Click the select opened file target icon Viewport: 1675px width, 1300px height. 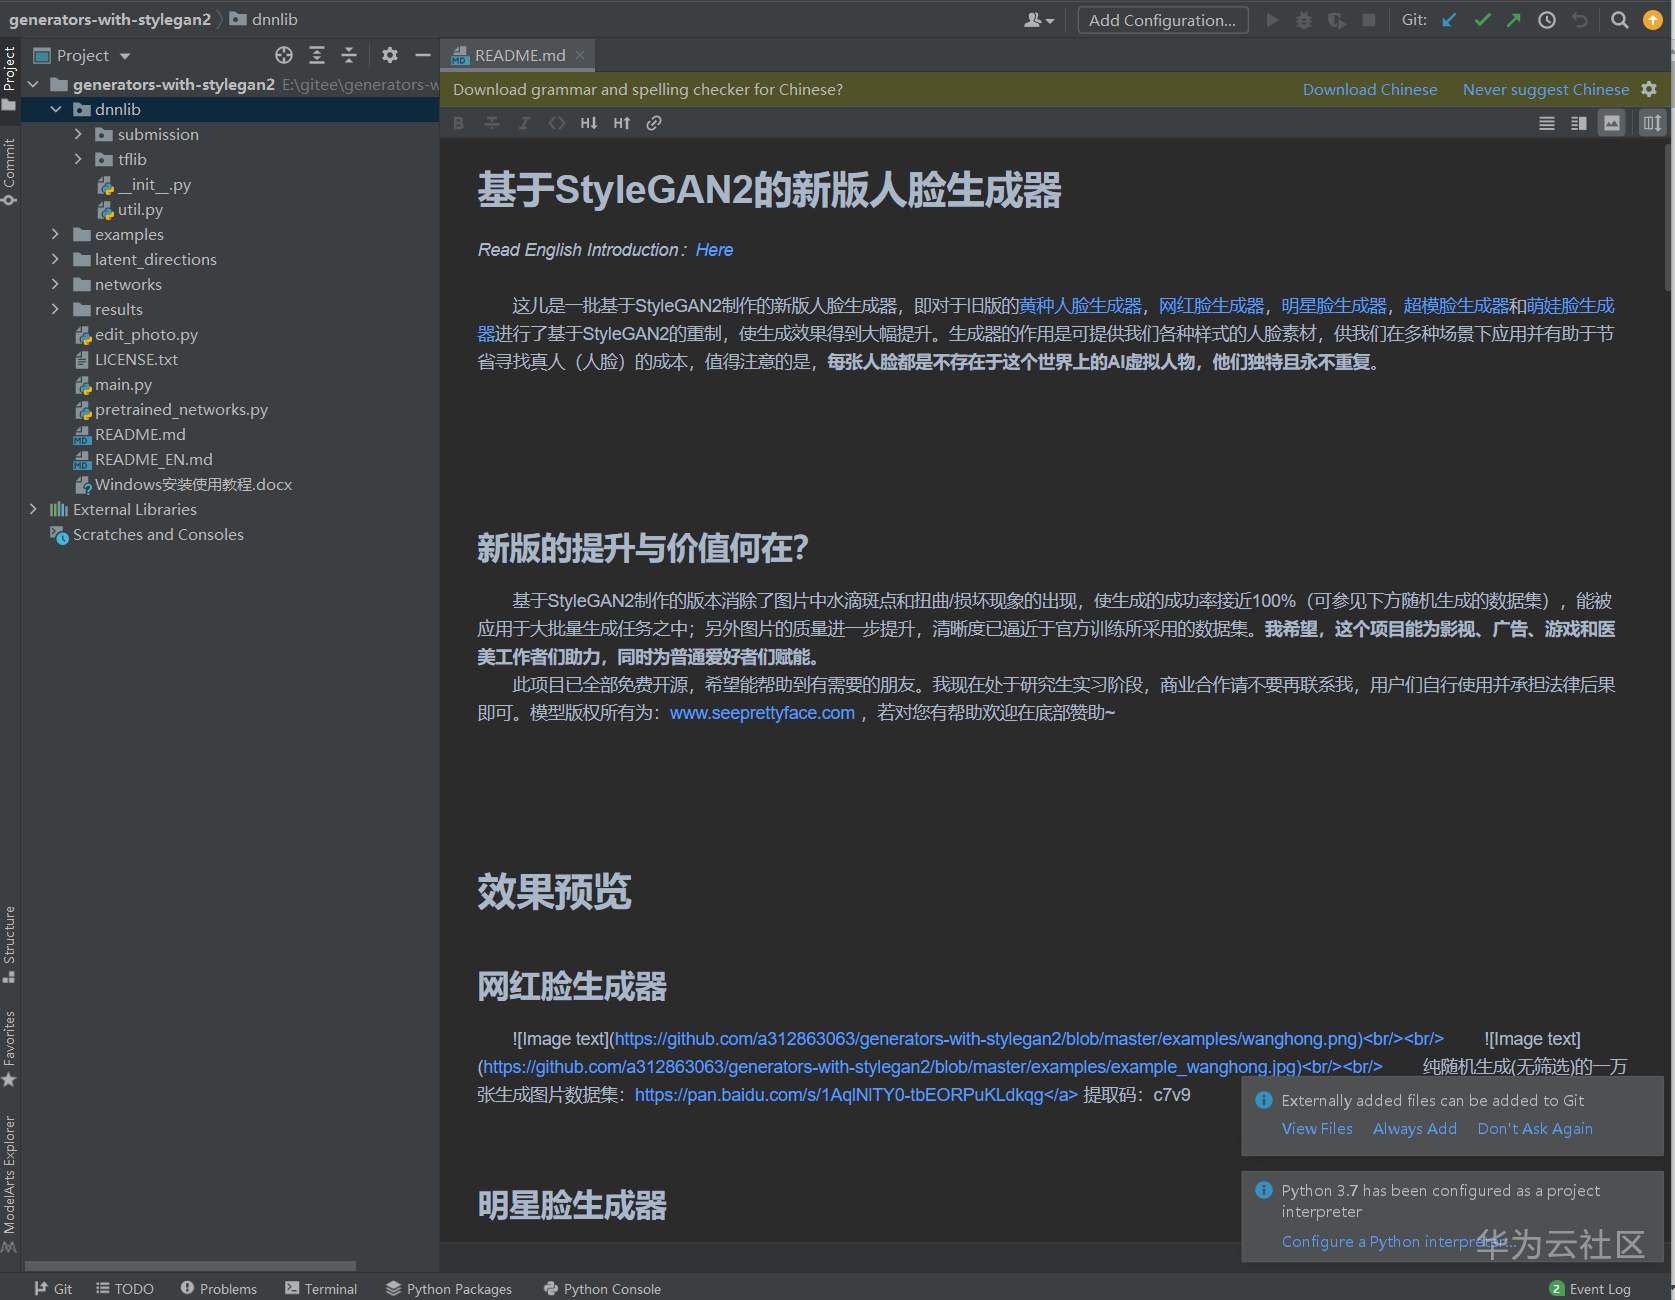(284, 55)
